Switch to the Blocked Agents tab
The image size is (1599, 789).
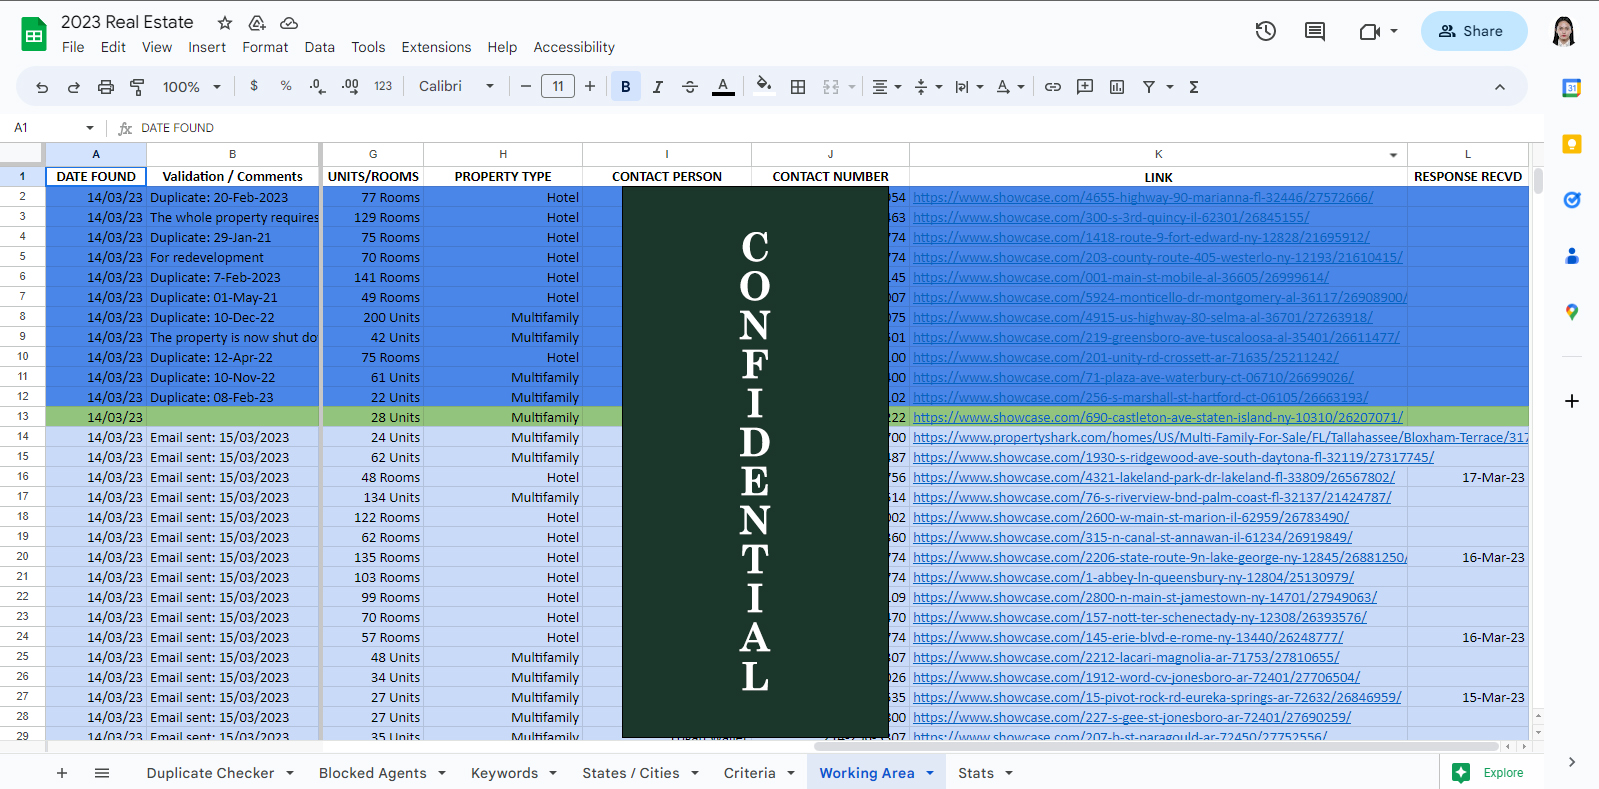click(382, 773)
